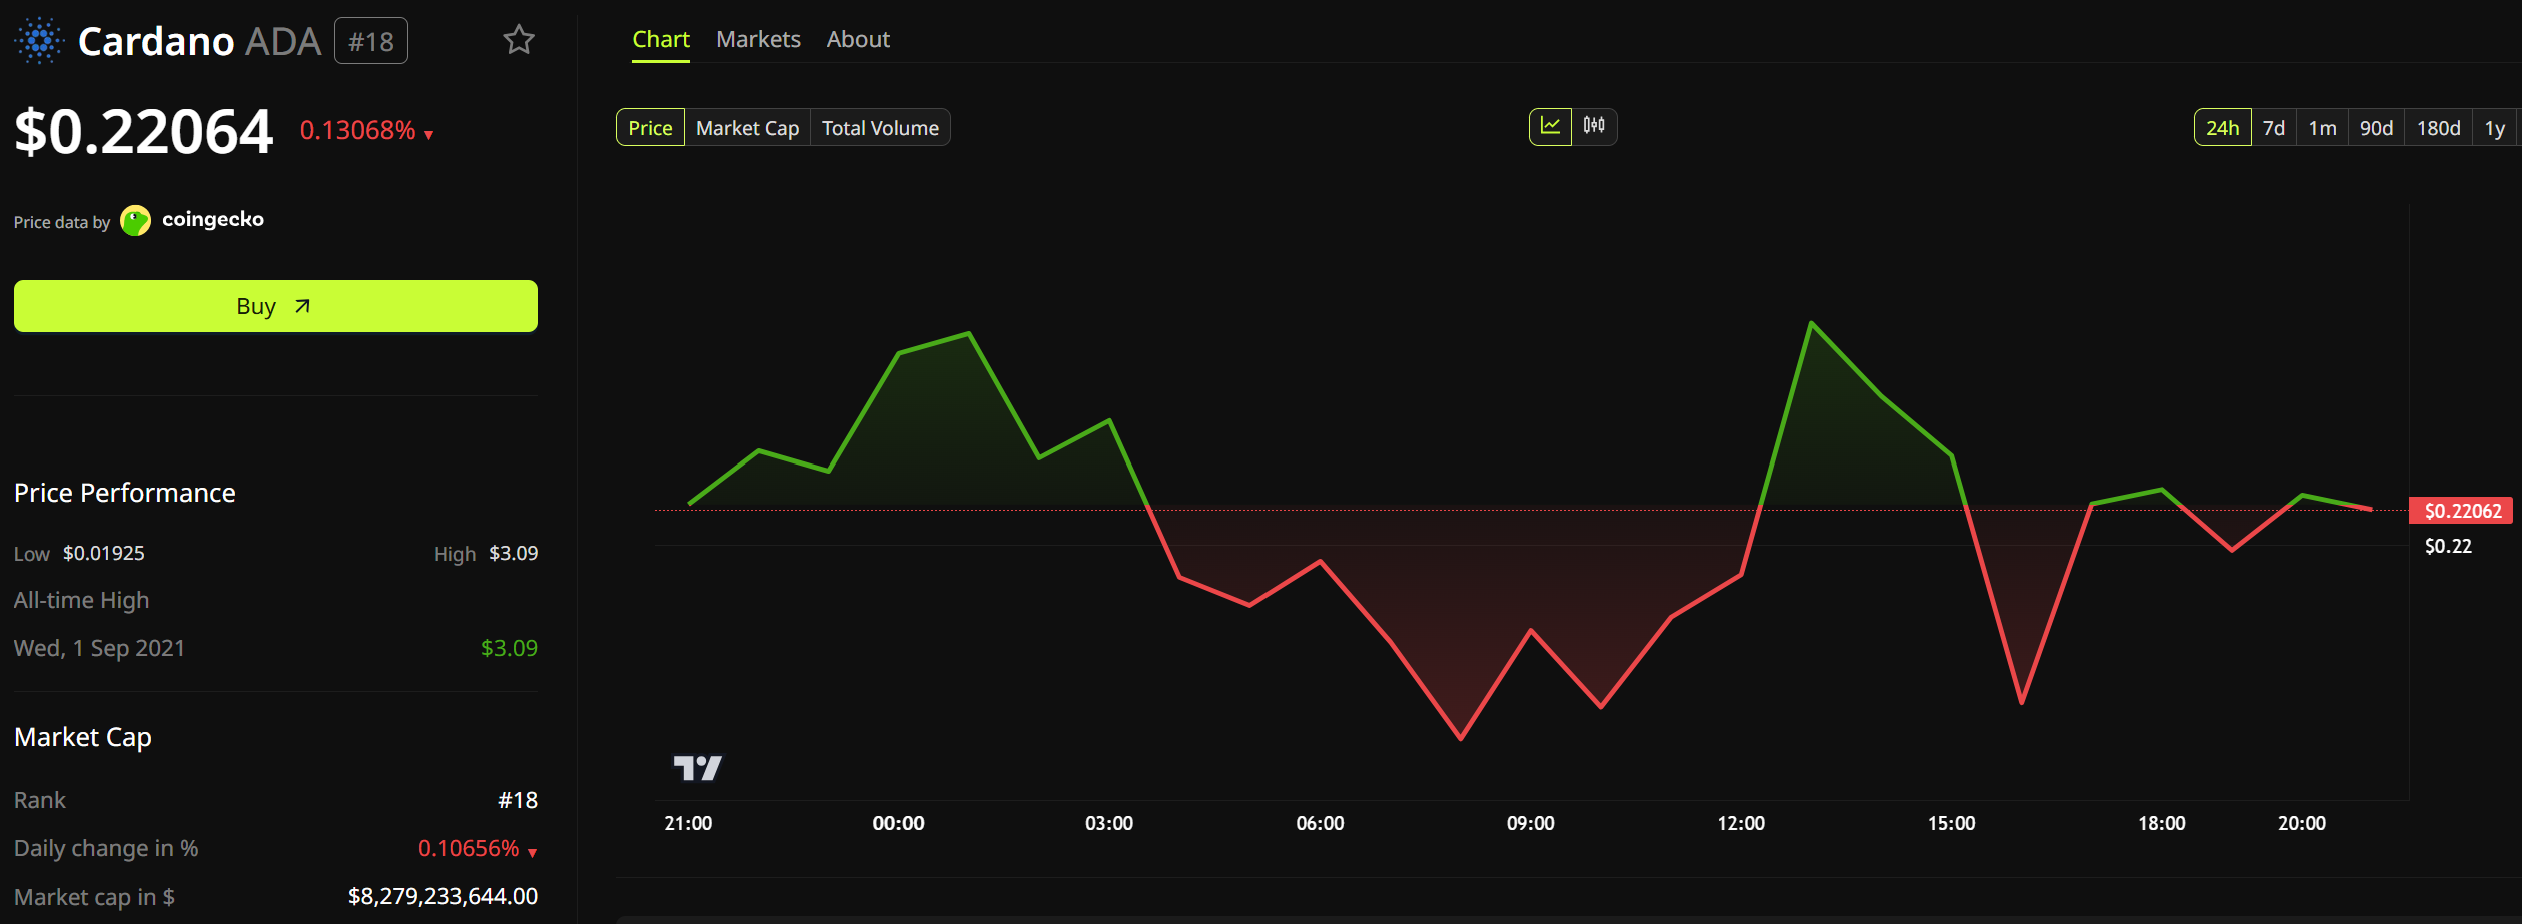Click the $0.22064 current price
Screen dimensions: 2522x924
tap(144, 131)
